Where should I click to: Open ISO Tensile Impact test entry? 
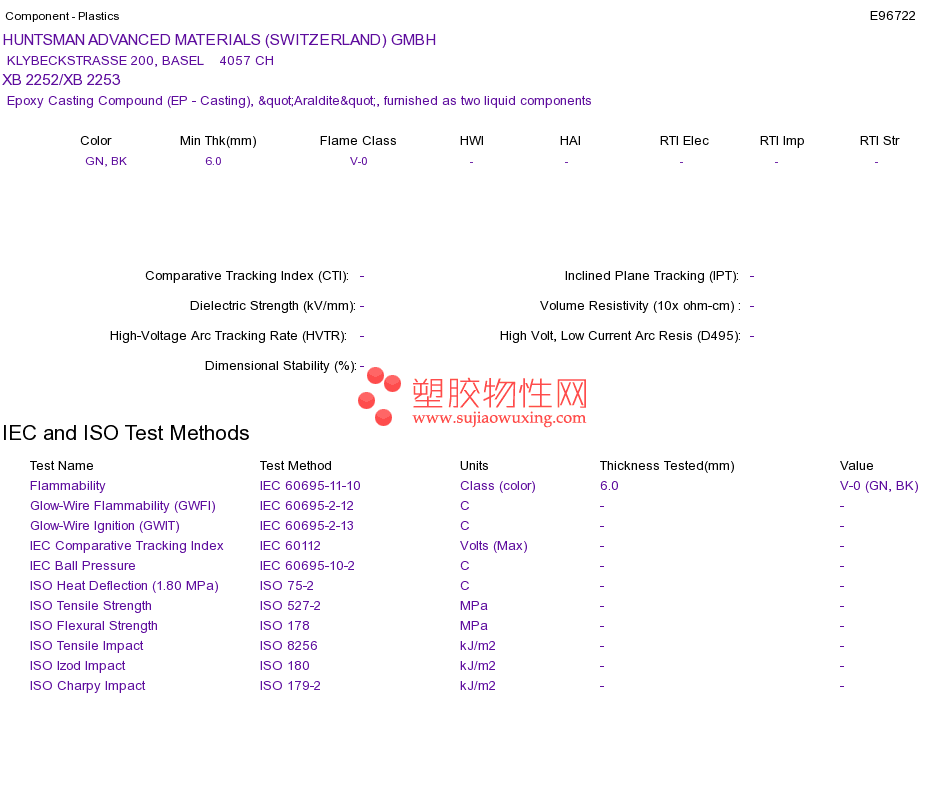(87, 646)
